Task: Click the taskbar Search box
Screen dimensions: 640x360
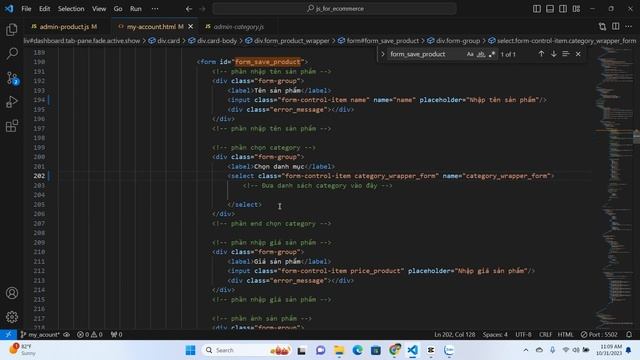Action: point(246,350)
